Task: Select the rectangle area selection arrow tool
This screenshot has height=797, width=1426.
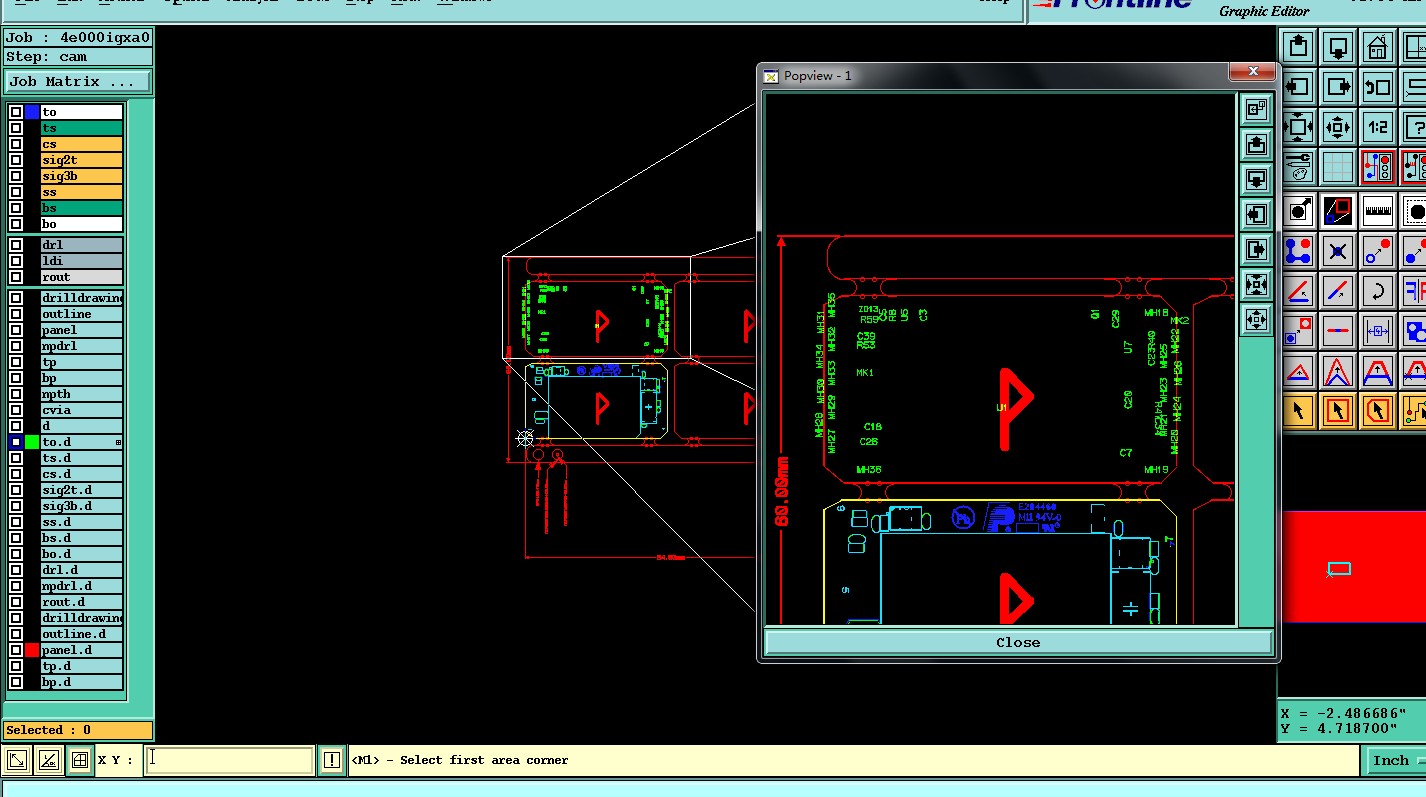Action: [1338, 410]
